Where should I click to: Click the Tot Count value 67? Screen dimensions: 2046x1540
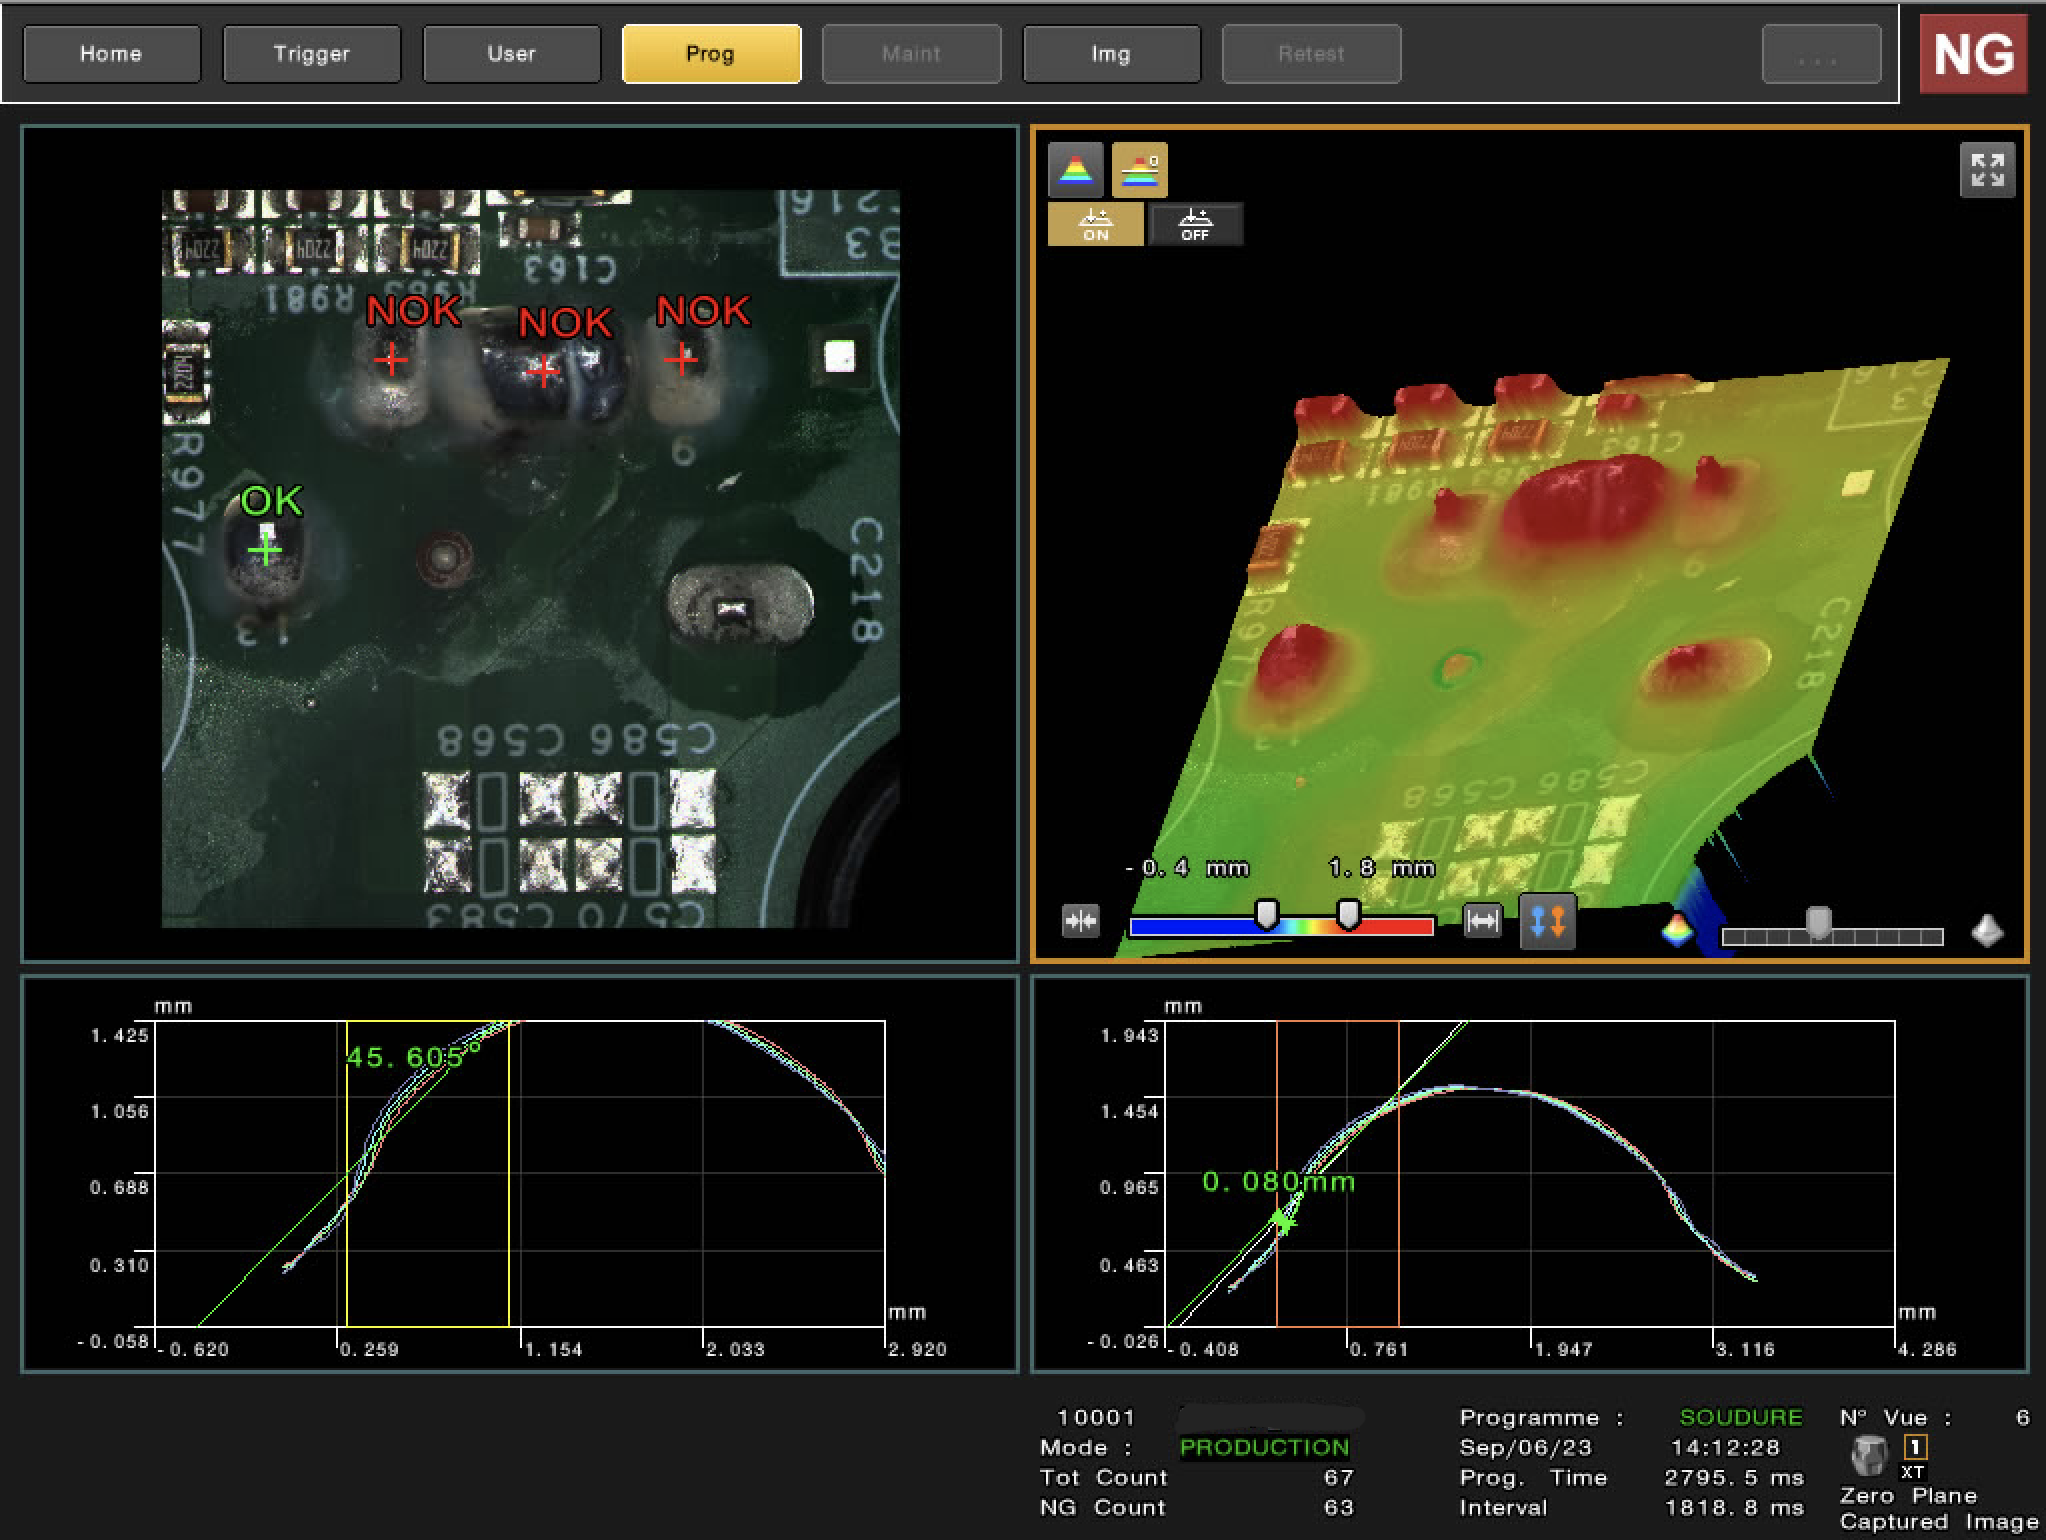tap(1338, 1477)
